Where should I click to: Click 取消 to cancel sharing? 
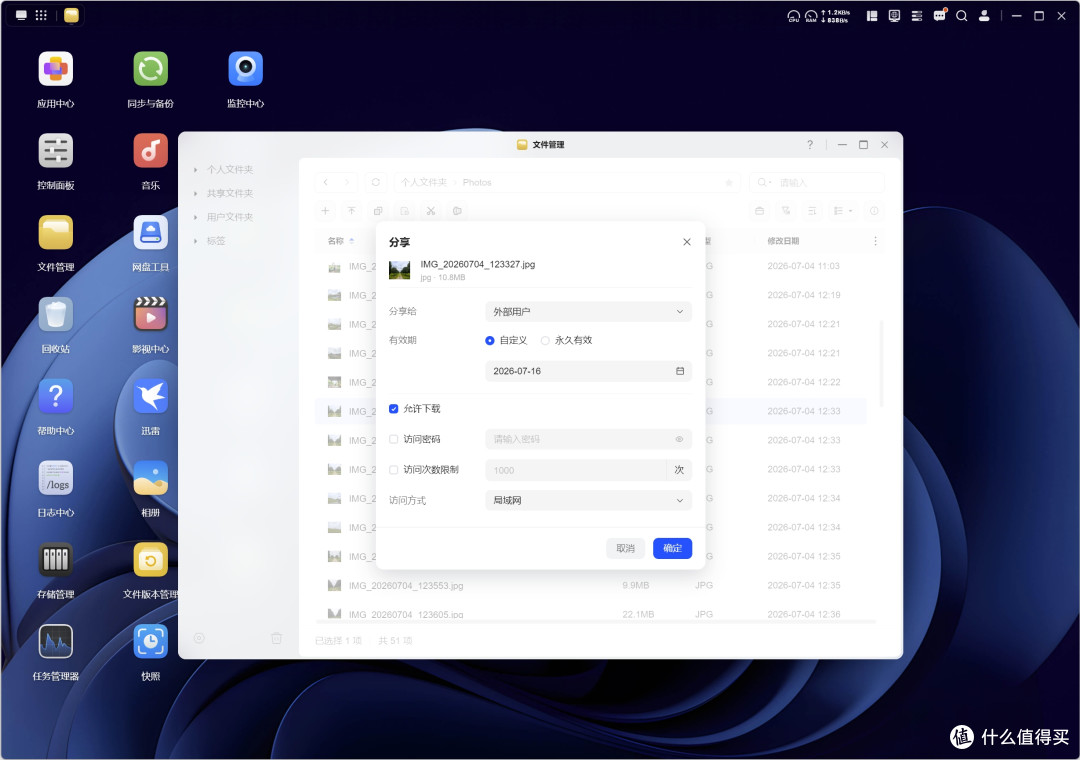coord(625,548)
